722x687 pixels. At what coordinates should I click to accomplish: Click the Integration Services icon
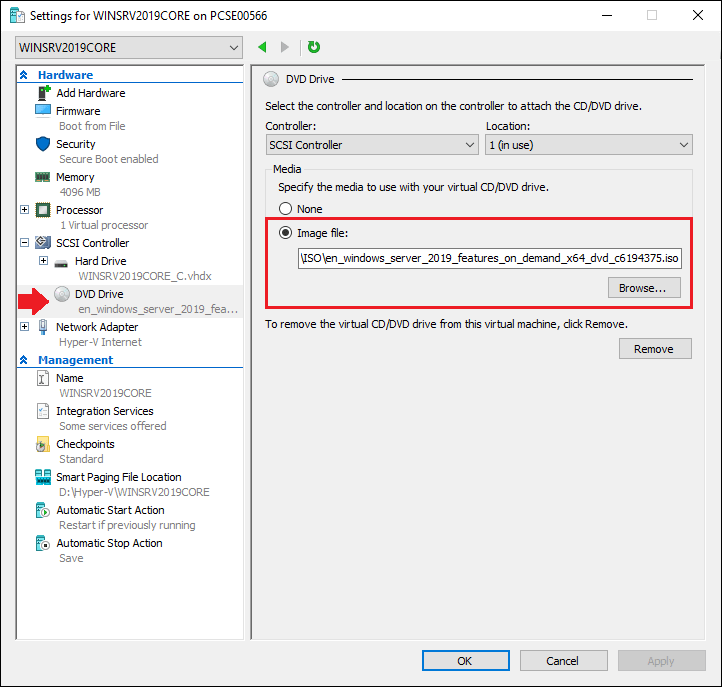click(x=43, y=411)
